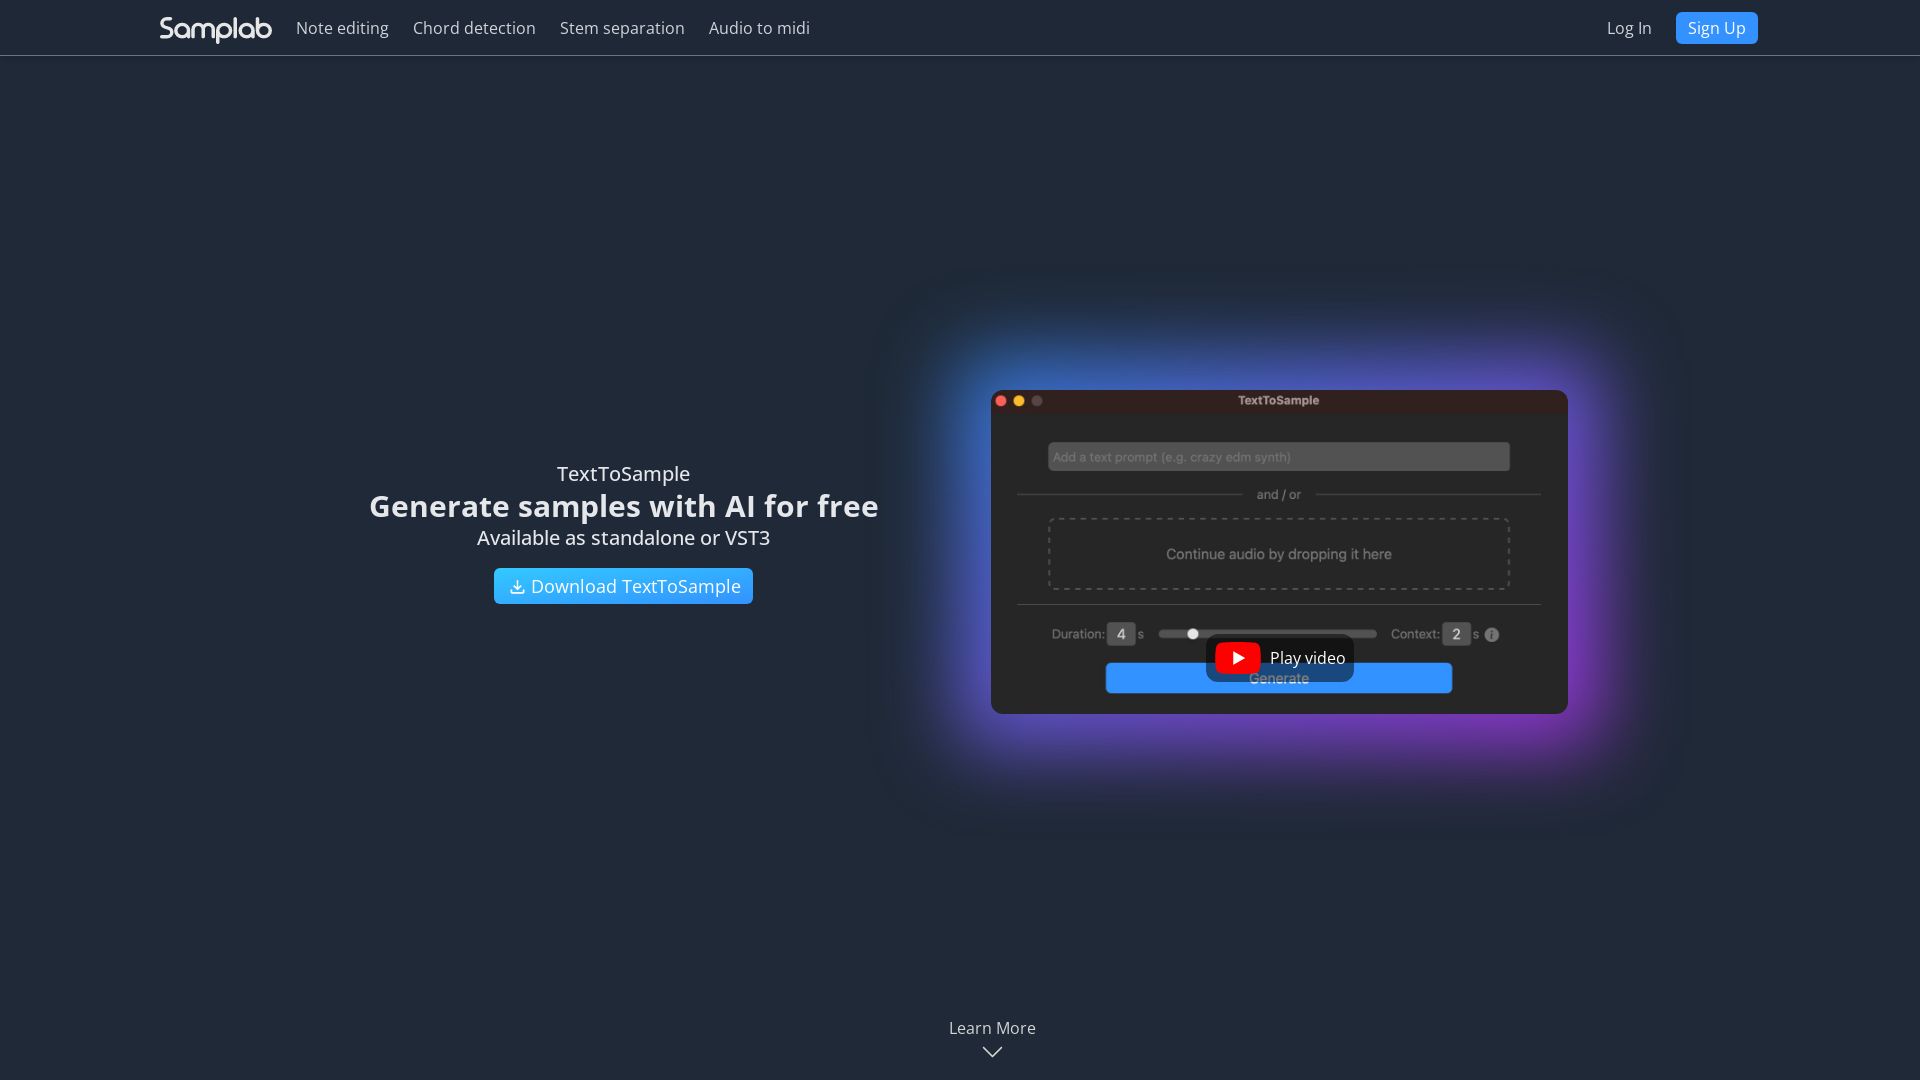Open the Chord detection page

(474, 28)
